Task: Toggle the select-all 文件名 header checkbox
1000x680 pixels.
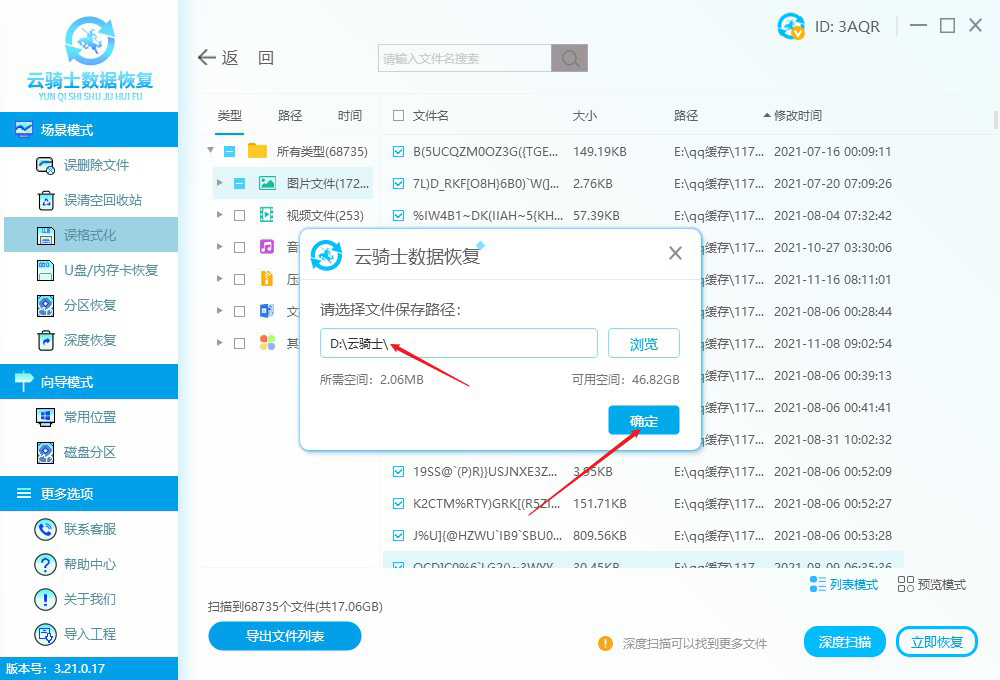Action: click(399, 115)
